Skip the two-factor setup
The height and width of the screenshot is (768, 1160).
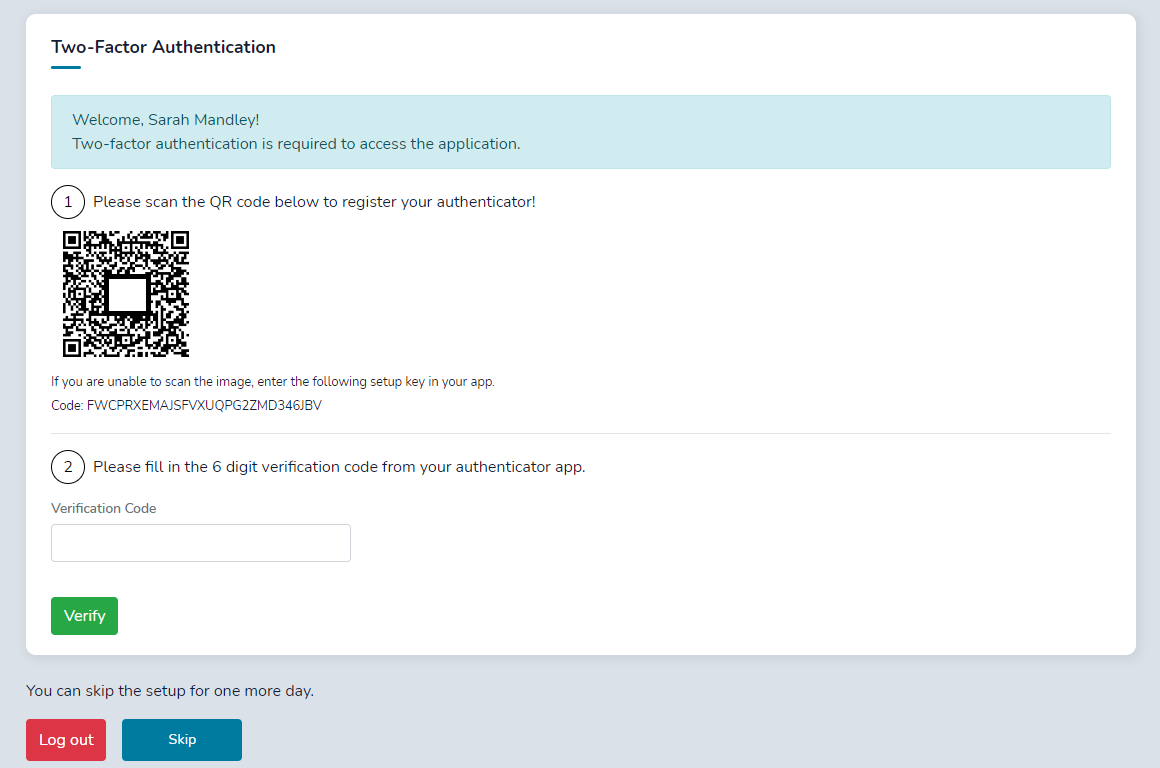(182, 740)
